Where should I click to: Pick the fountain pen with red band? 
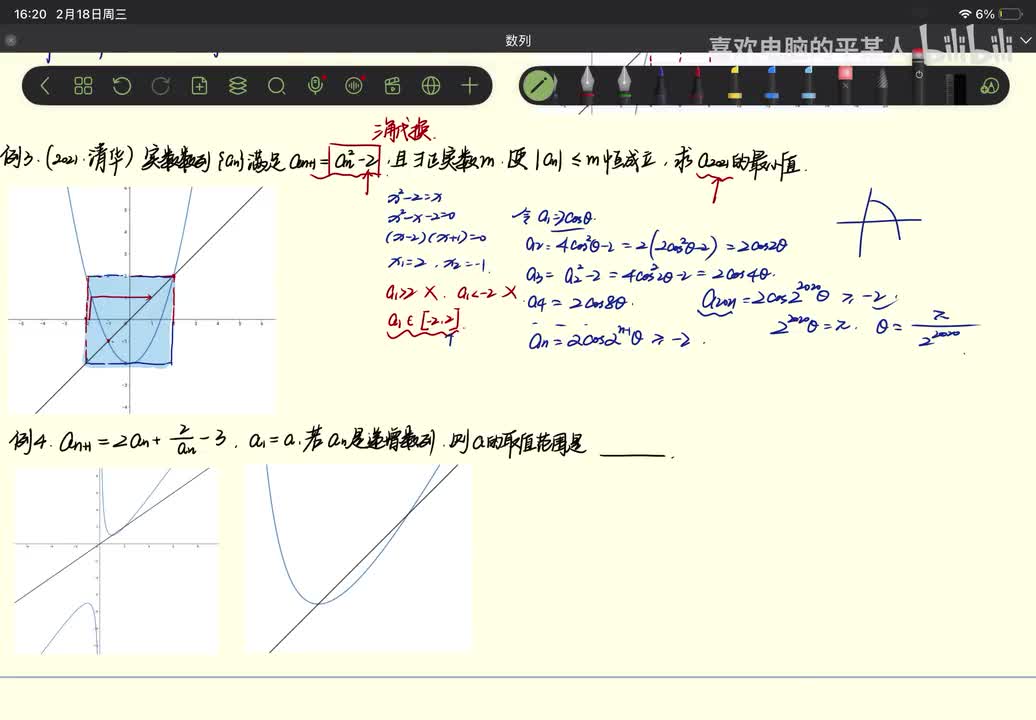coord(587,86)
